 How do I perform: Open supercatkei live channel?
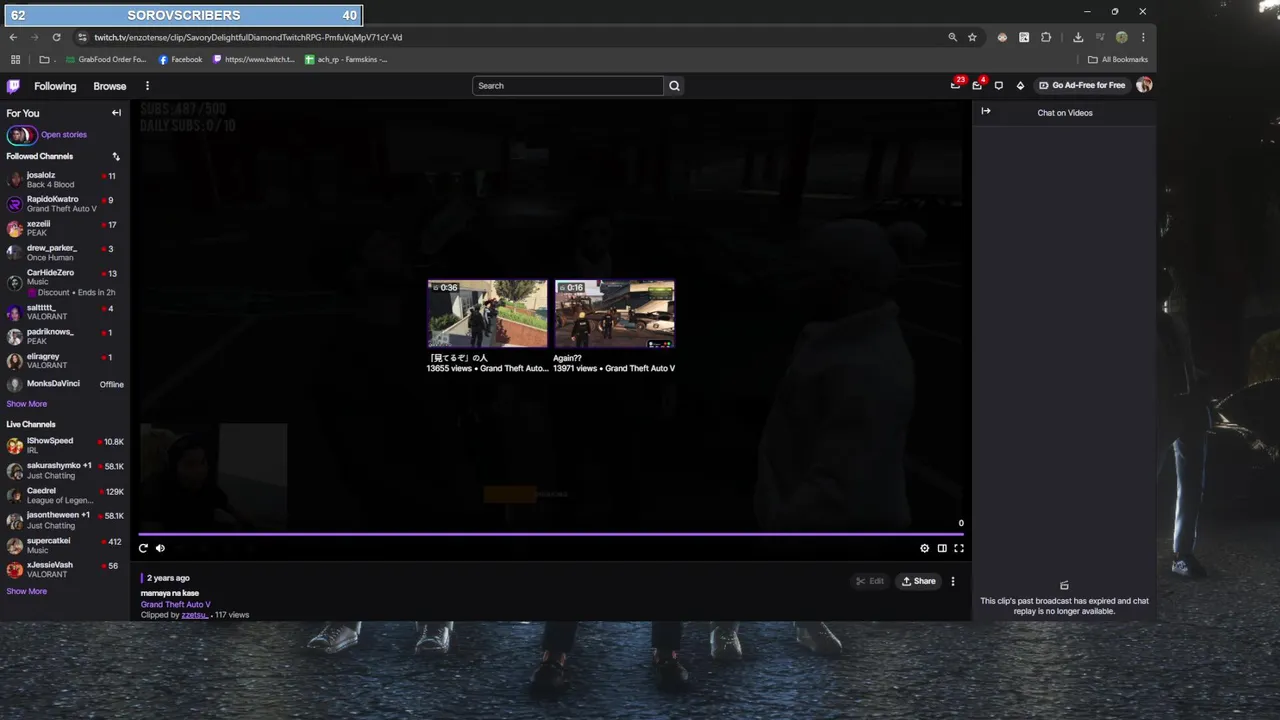click(x=64, y=545)
